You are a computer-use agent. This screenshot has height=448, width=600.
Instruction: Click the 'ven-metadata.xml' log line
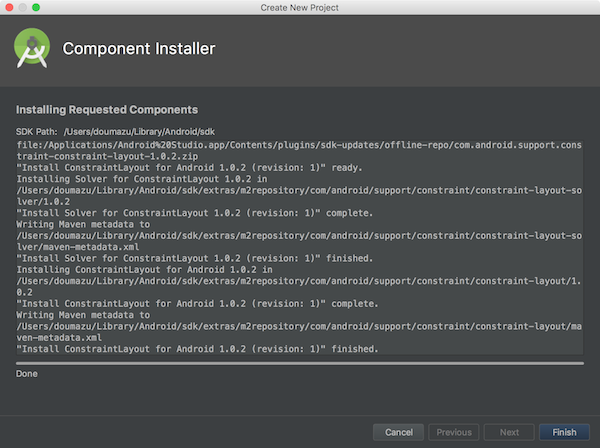[x=59, y=338]
